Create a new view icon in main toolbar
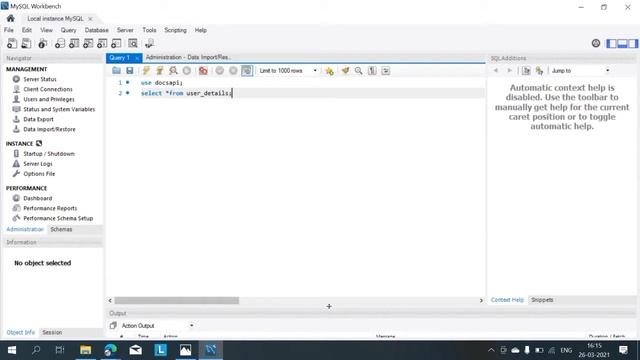Image resolution: width=640 pixels, height=360 pixels. 88,43
